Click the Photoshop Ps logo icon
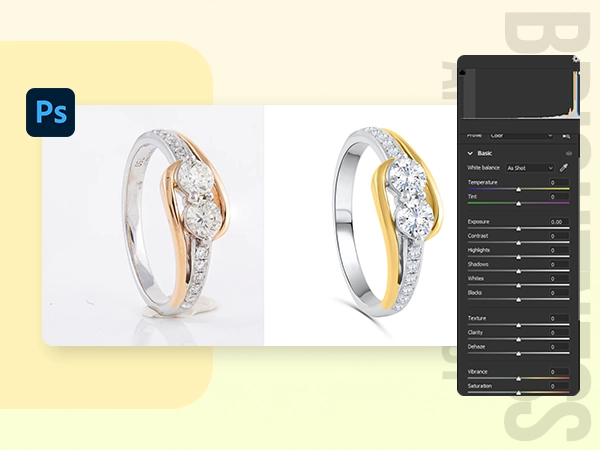This screenshot has width=600, height=450. coord(51,112)
